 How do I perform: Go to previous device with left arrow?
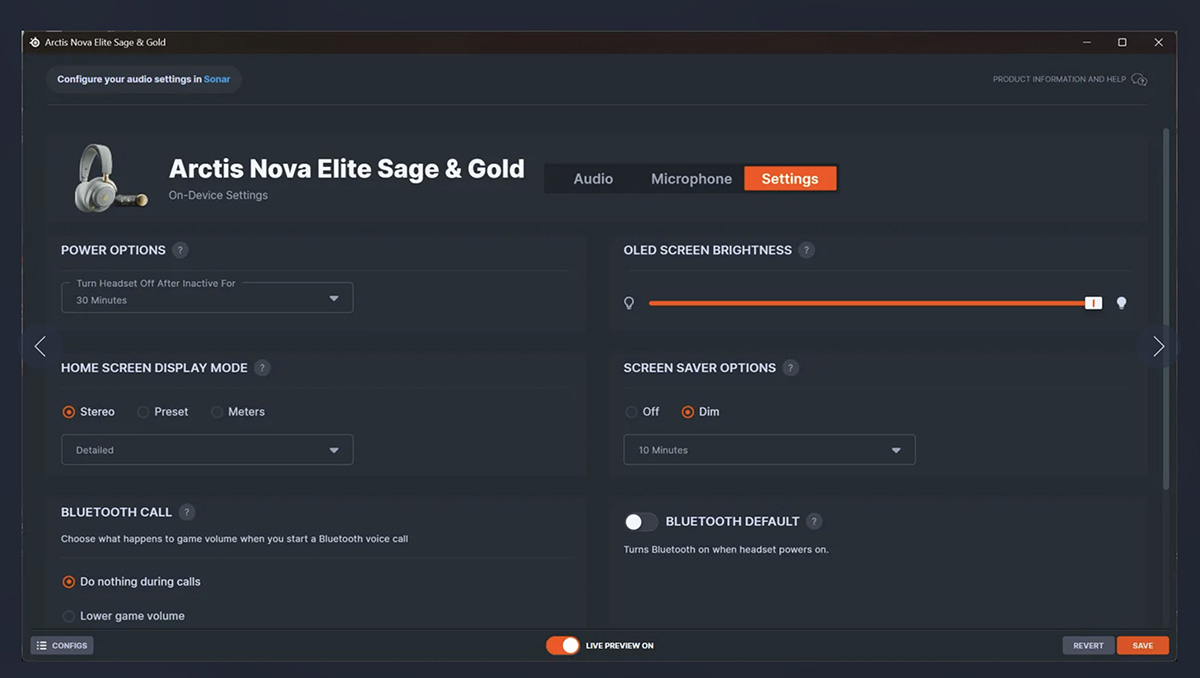coord(40,346)
